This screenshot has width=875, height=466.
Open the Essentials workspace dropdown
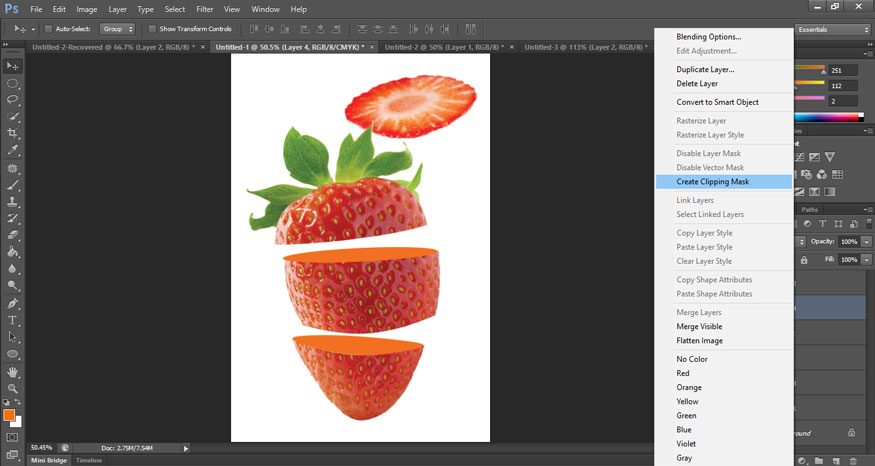click(832, 30)
